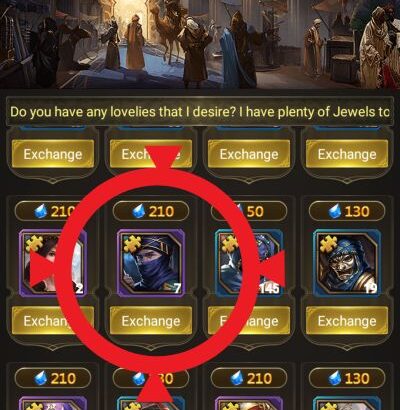Click Exchange under the masked ninja shard
The width and height of the screenshot is (400, 410).
(151, 321)
